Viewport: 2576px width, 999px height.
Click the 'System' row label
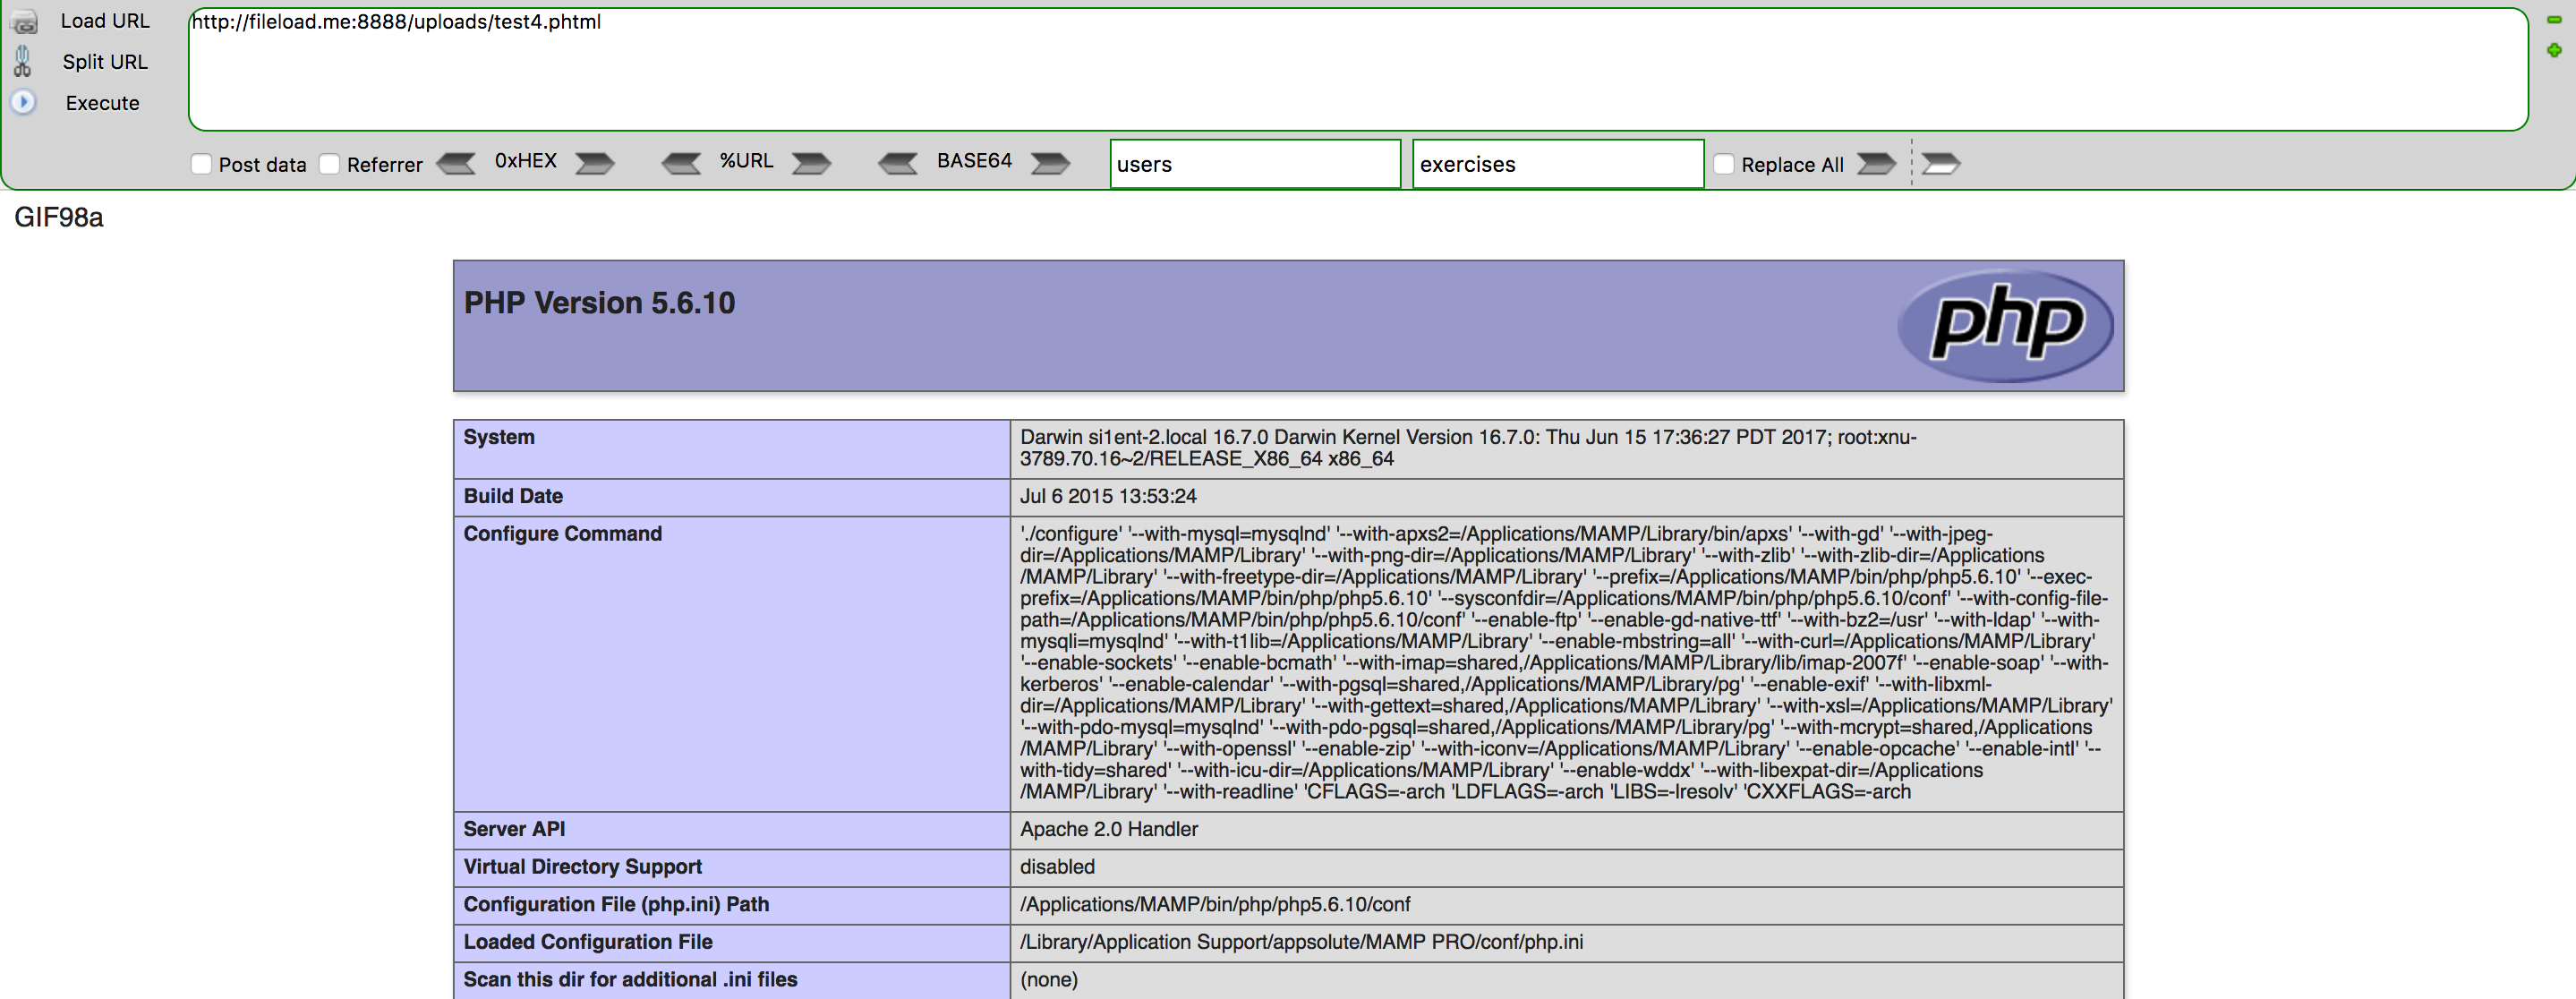pos(499,437)
